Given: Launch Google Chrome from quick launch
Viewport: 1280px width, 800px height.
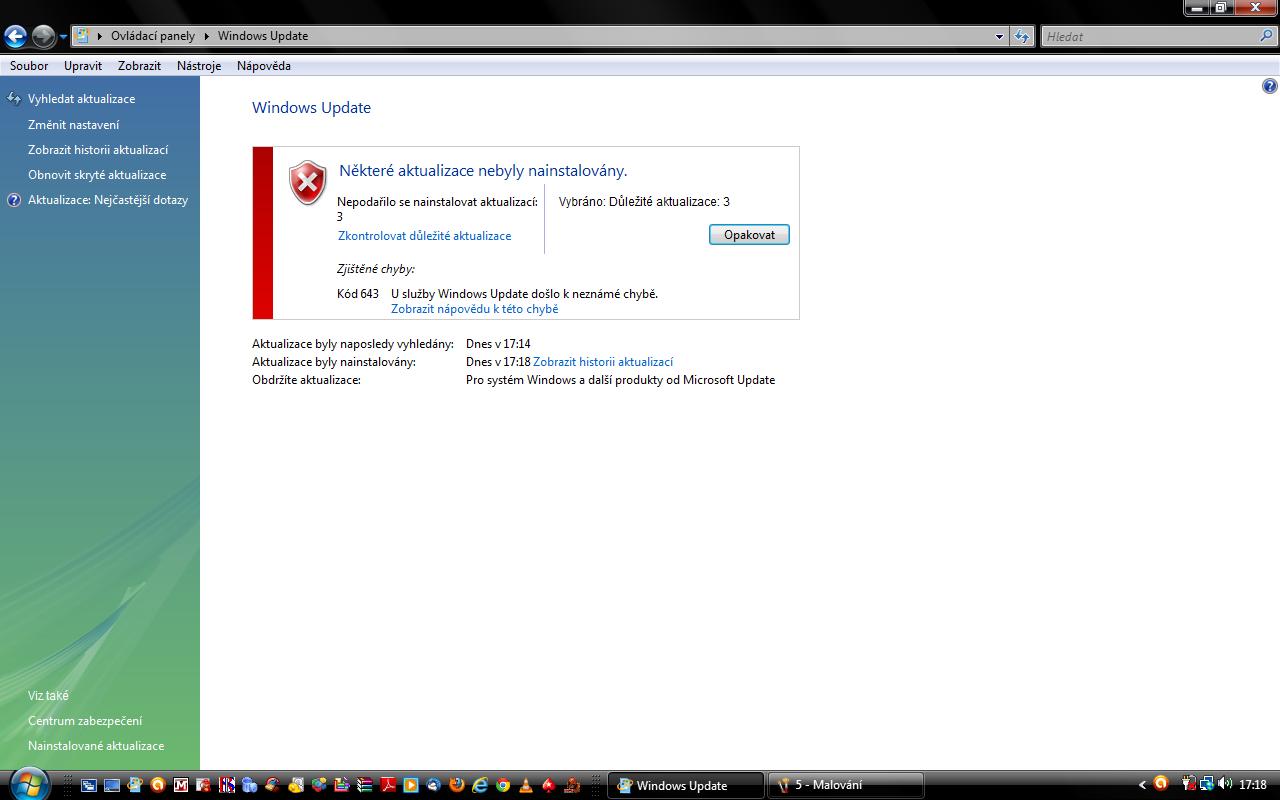Looking at the screenshot, I should (502, 786).
